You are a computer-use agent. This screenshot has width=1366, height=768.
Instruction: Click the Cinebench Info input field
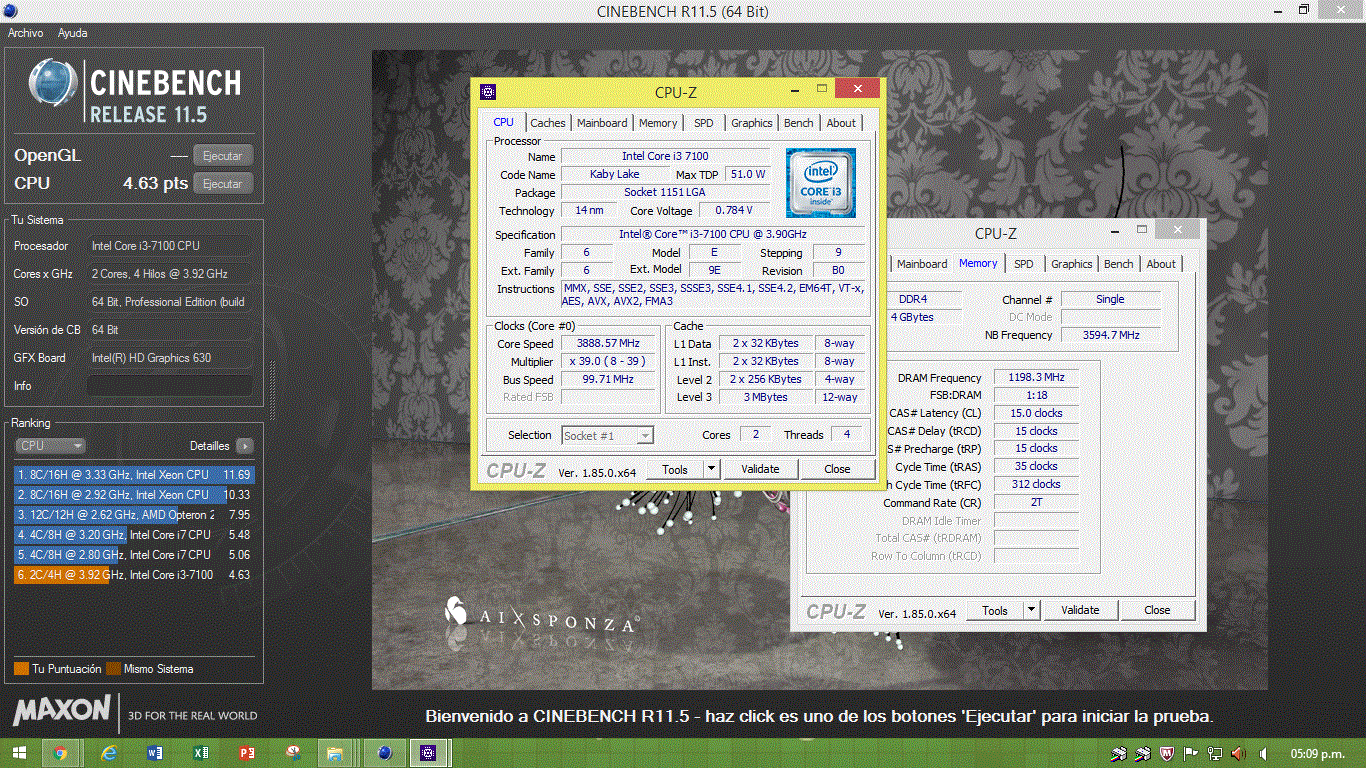(x=170, y=386)
